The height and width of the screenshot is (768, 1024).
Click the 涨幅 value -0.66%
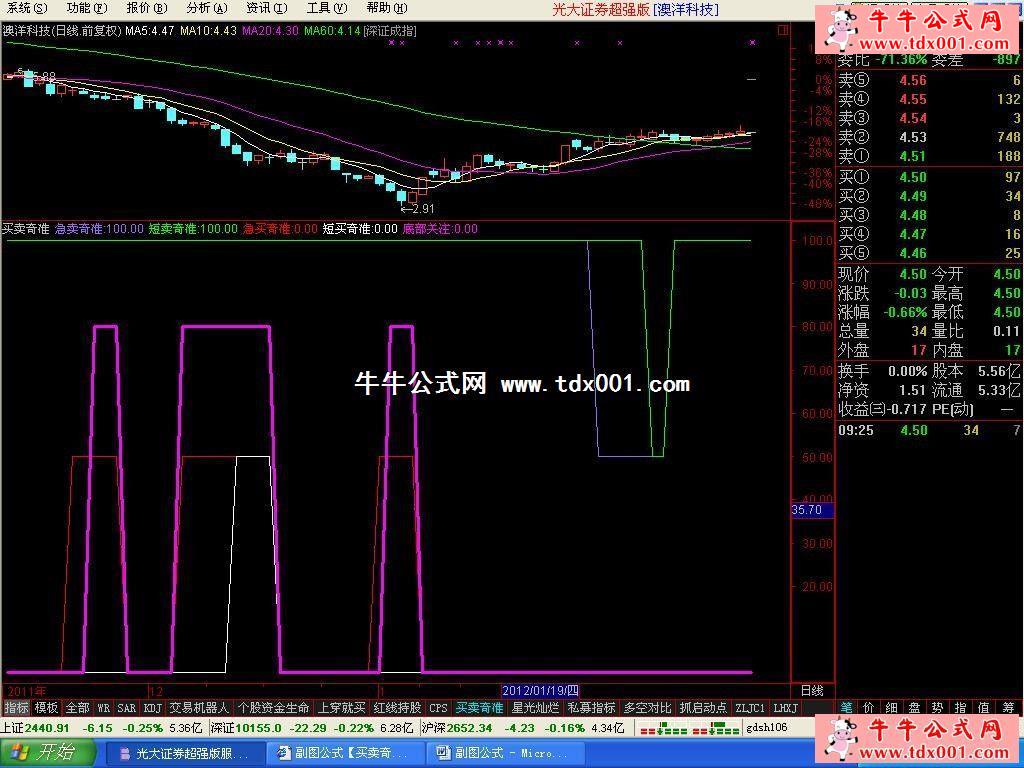(x=905, y=312)
